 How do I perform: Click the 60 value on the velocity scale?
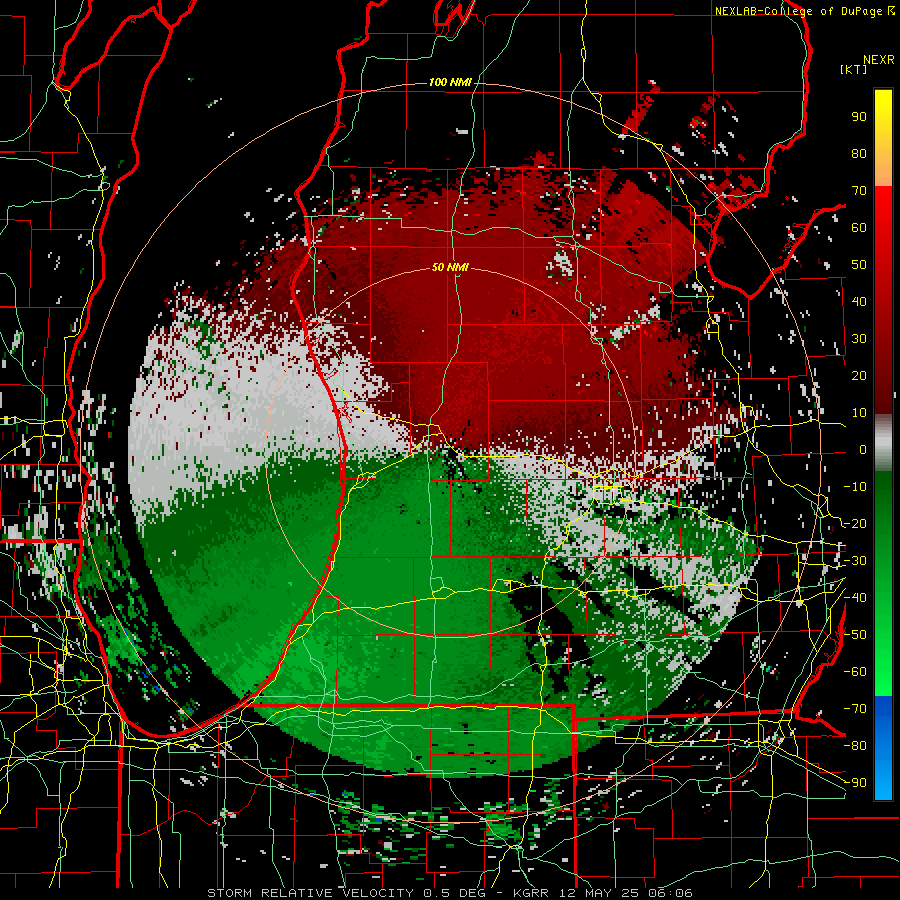[859, 227]
